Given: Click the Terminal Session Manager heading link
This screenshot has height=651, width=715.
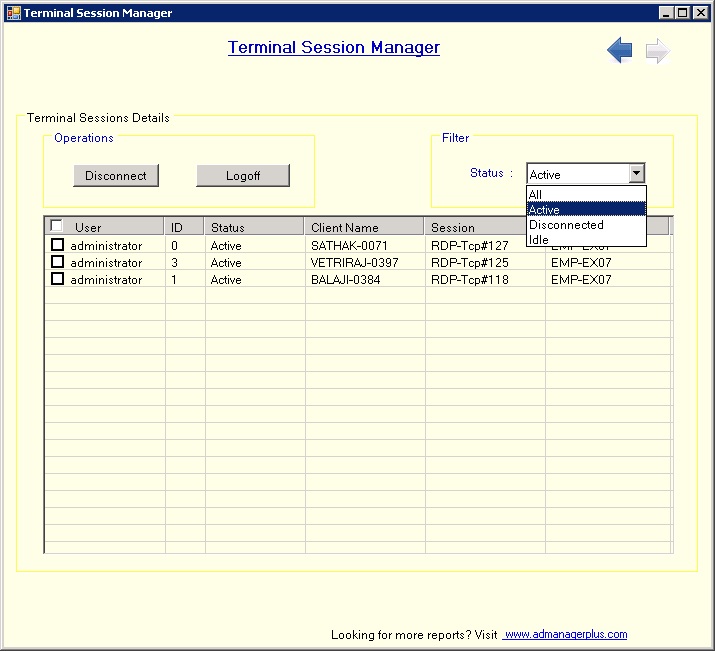Looking at the screenshot, I should pyautogui.click(x=334, y=47).
